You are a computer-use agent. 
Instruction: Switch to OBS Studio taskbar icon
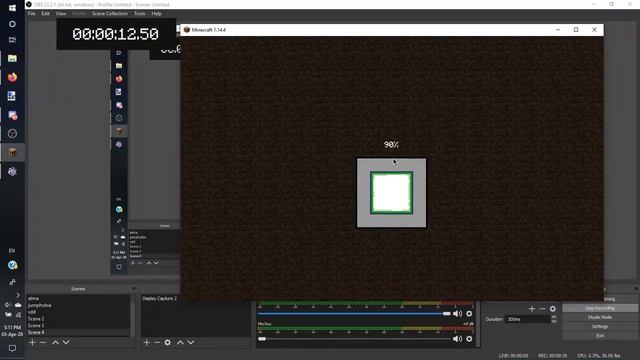[x=12, y=133]
